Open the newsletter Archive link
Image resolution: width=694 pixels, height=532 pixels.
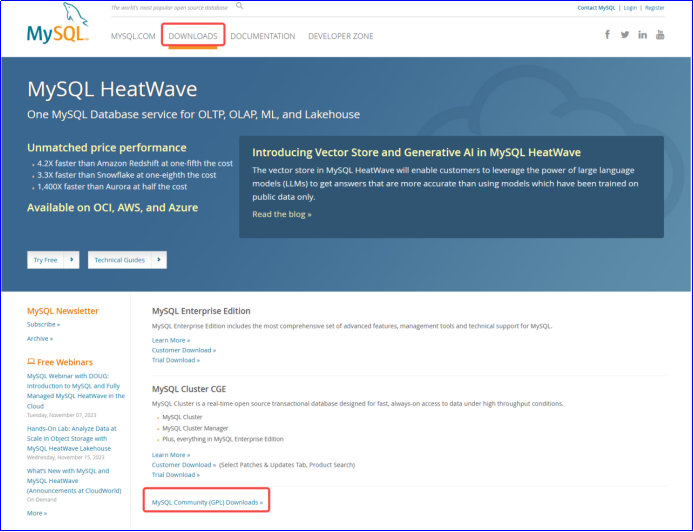(x=40, y=339)
